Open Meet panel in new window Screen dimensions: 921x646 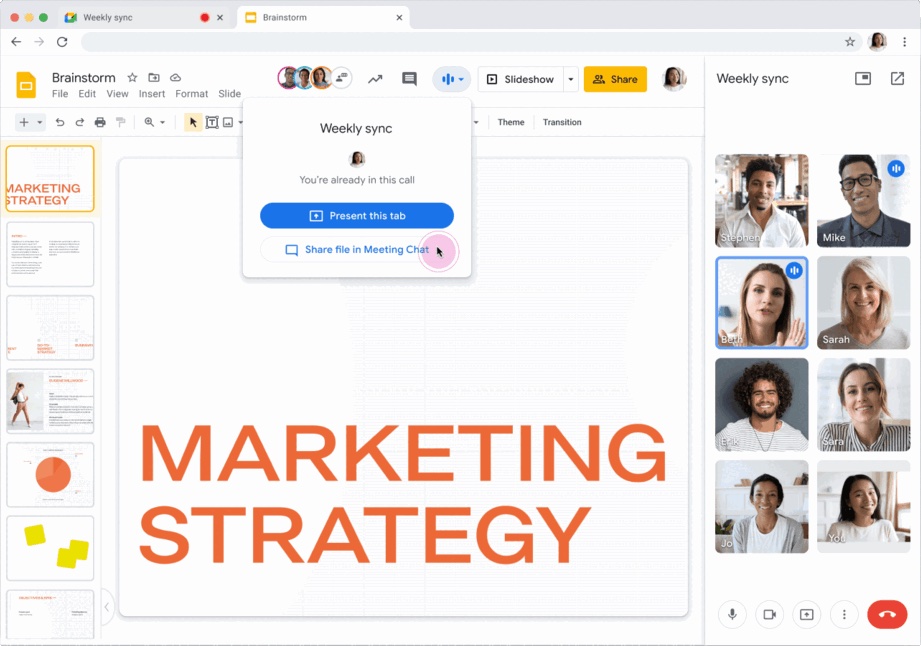(x=896, y=79)
